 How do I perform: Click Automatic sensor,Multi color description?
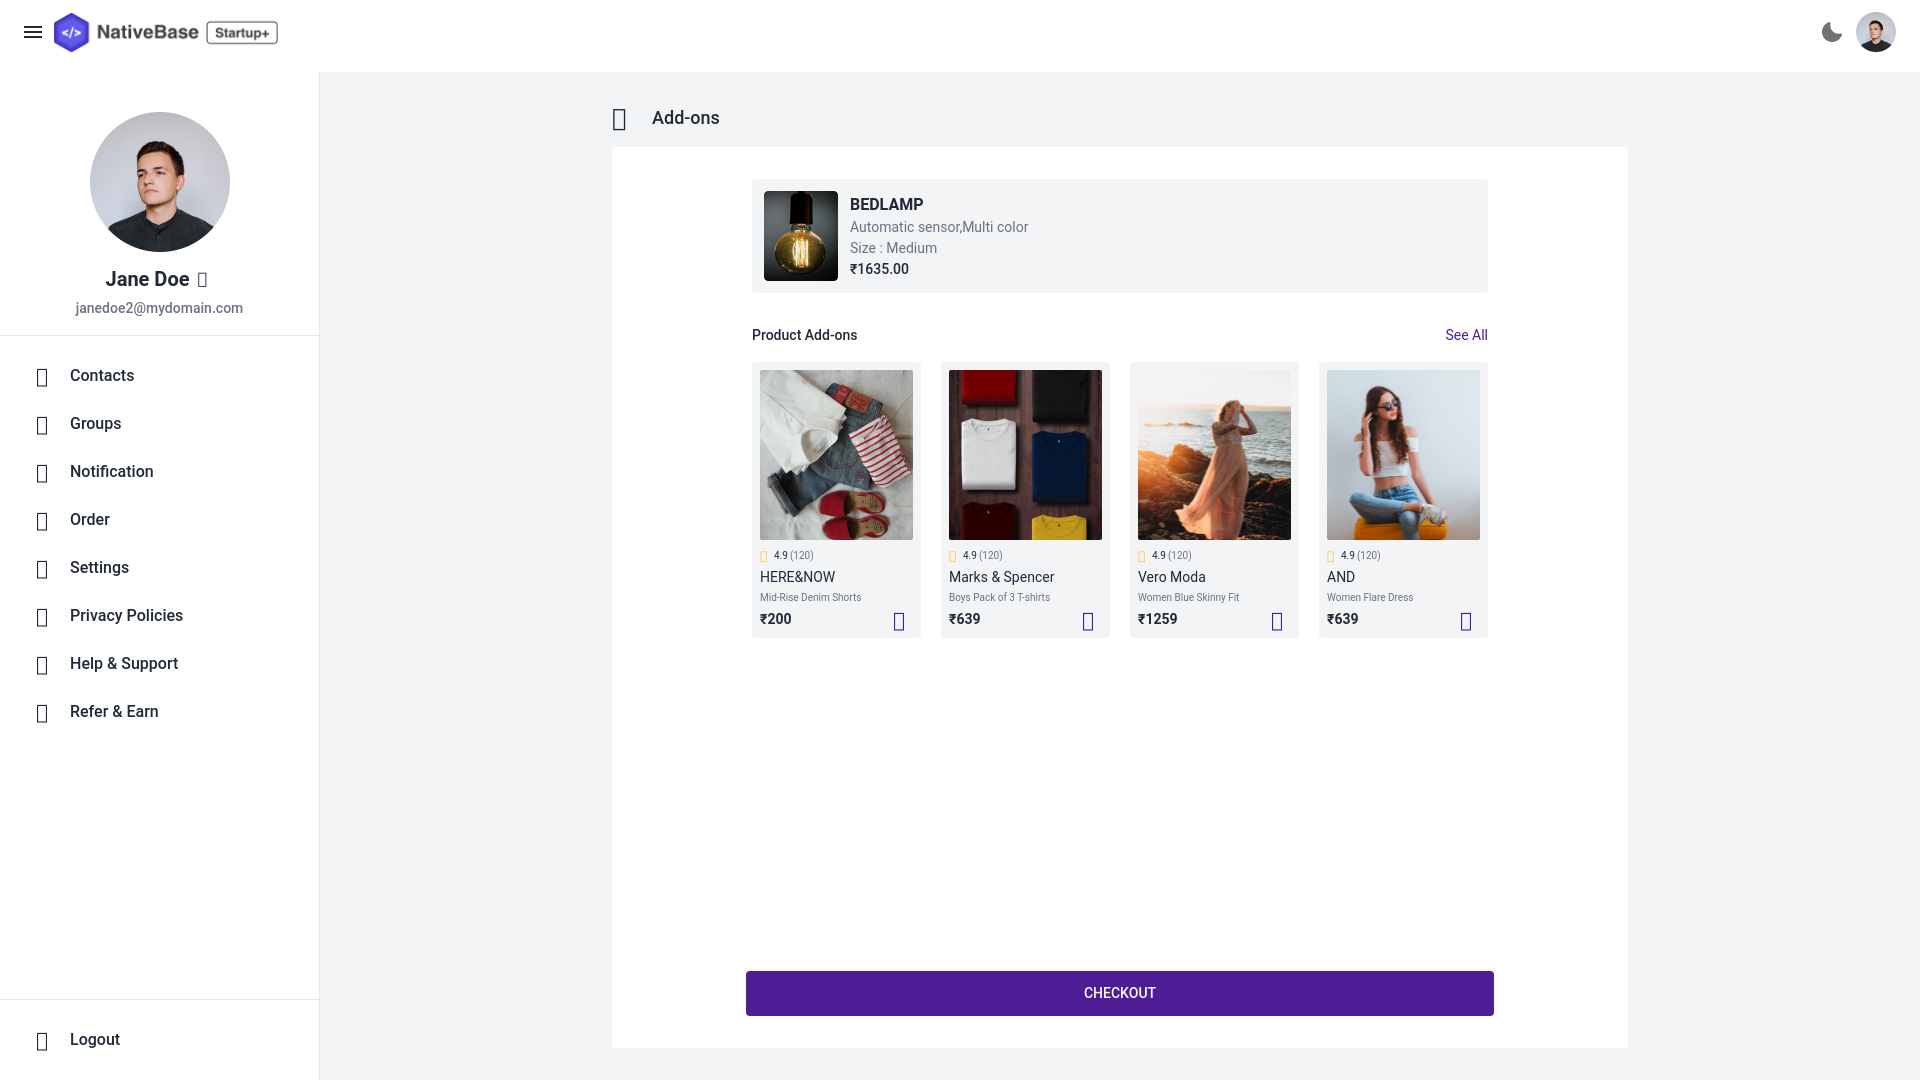(x=939, y=227)
